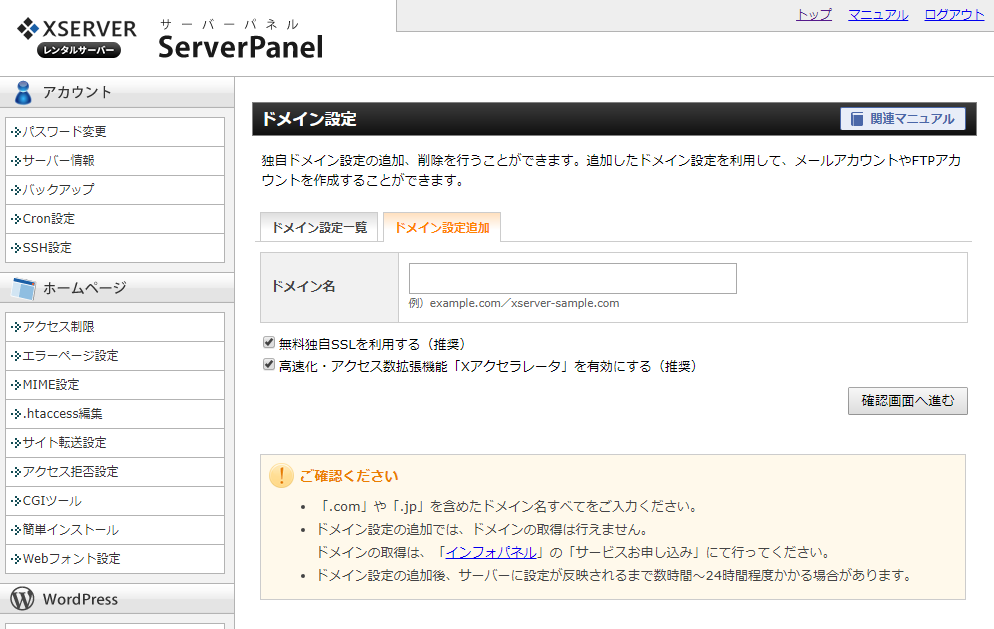Viewport: 994px width, 629px height.
Task: Open Webフォント設定
Action: click(x=115, y=559)
